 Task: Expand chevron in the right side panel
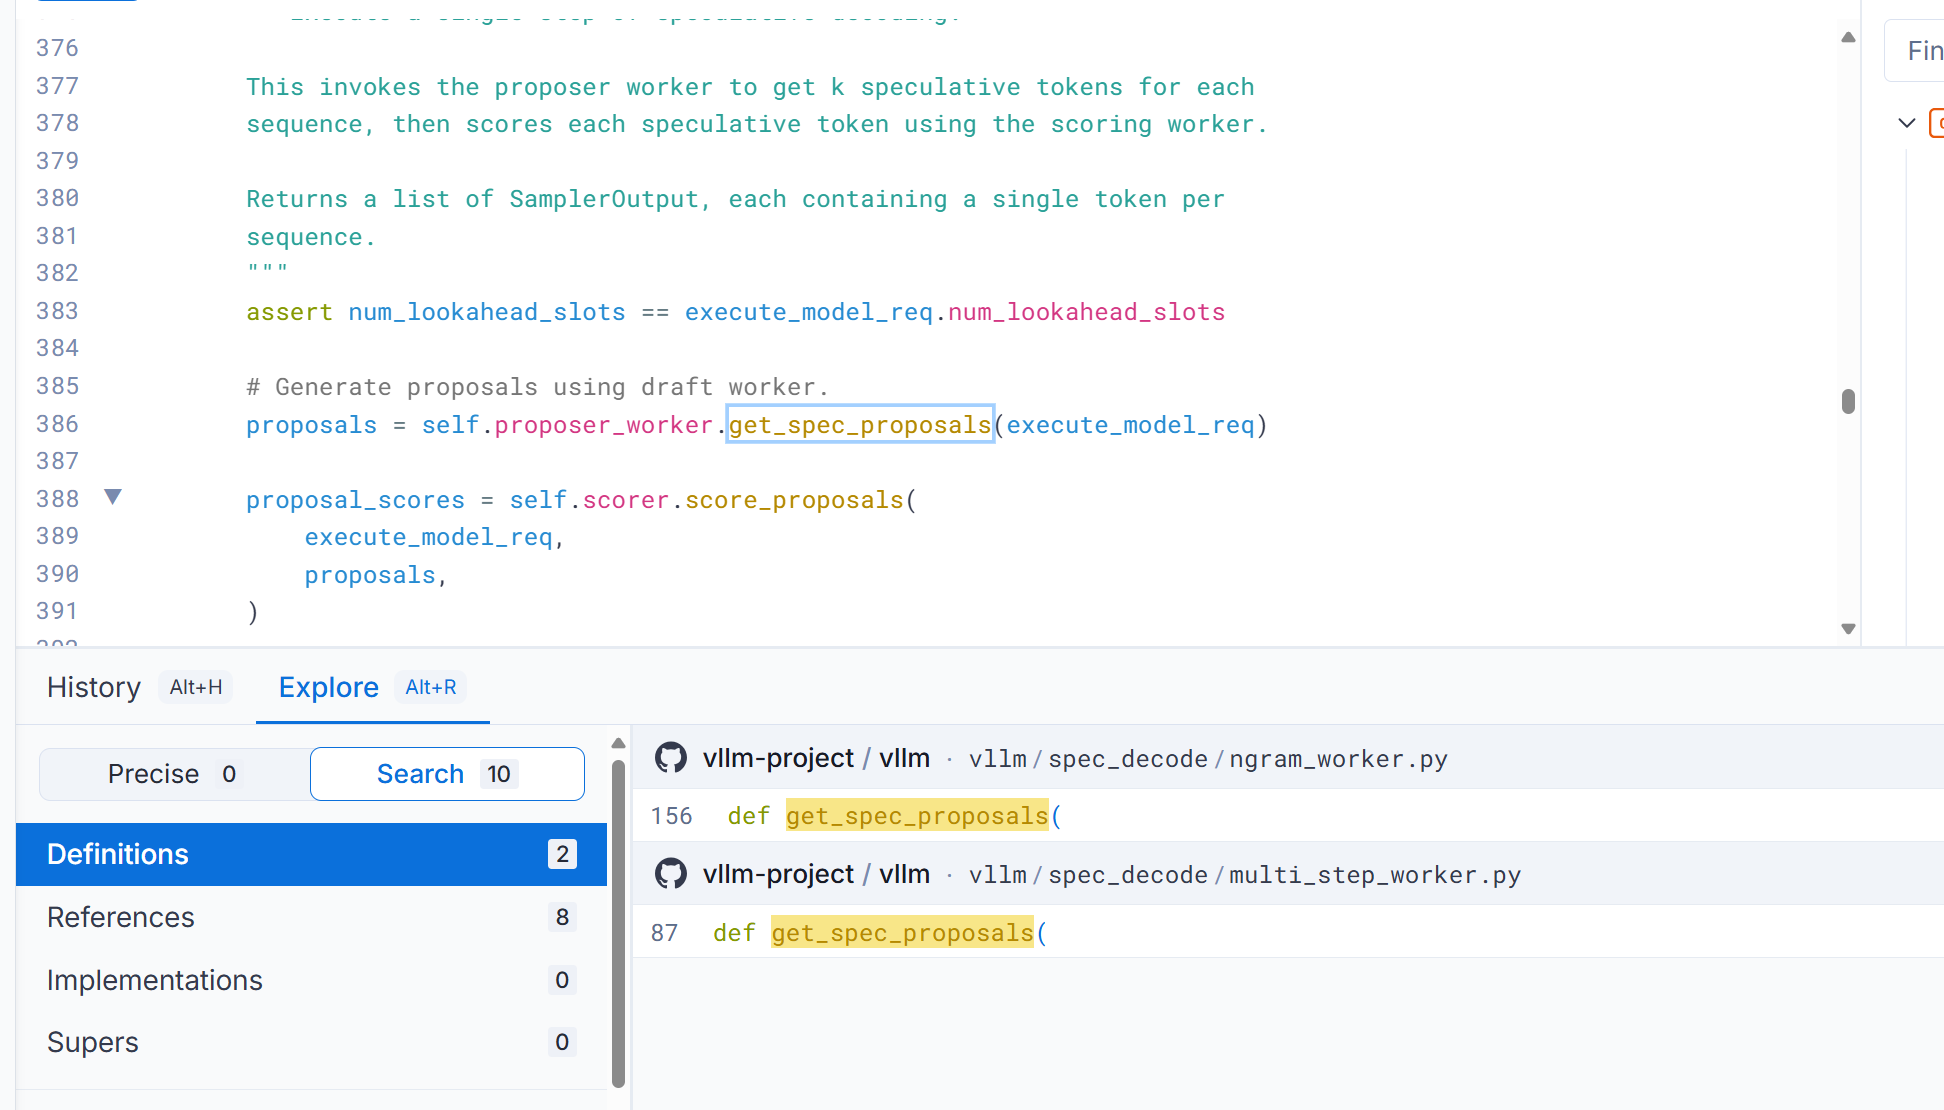(x=1906, y=123)
